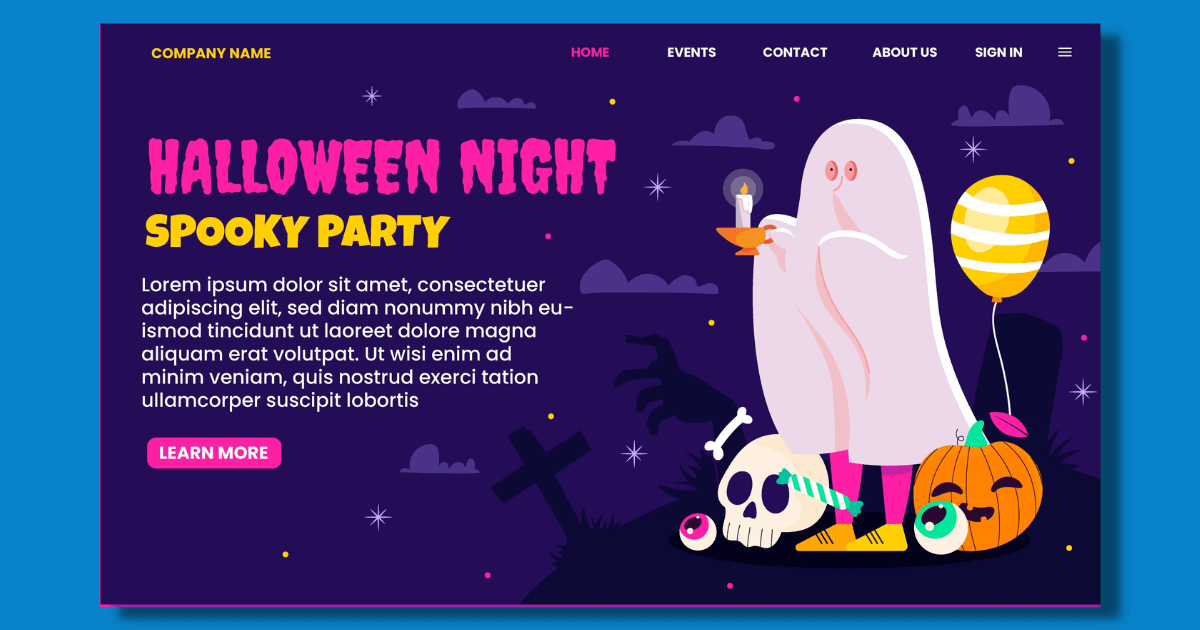Click the SIGN IN link
The width and height of the screenshot is (1200, 630).
click(x=999, y=52)
